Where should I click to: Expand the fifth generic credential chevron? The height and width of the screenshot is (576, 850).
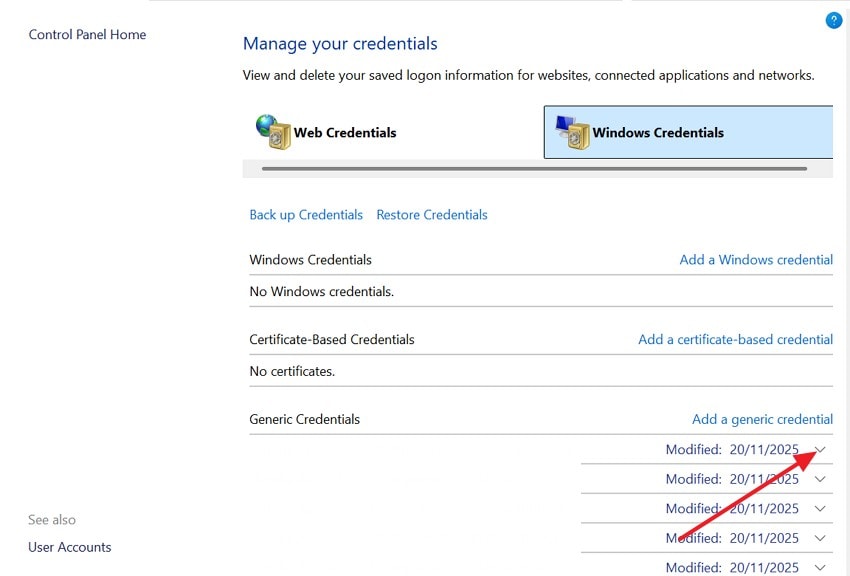[820, 567]
